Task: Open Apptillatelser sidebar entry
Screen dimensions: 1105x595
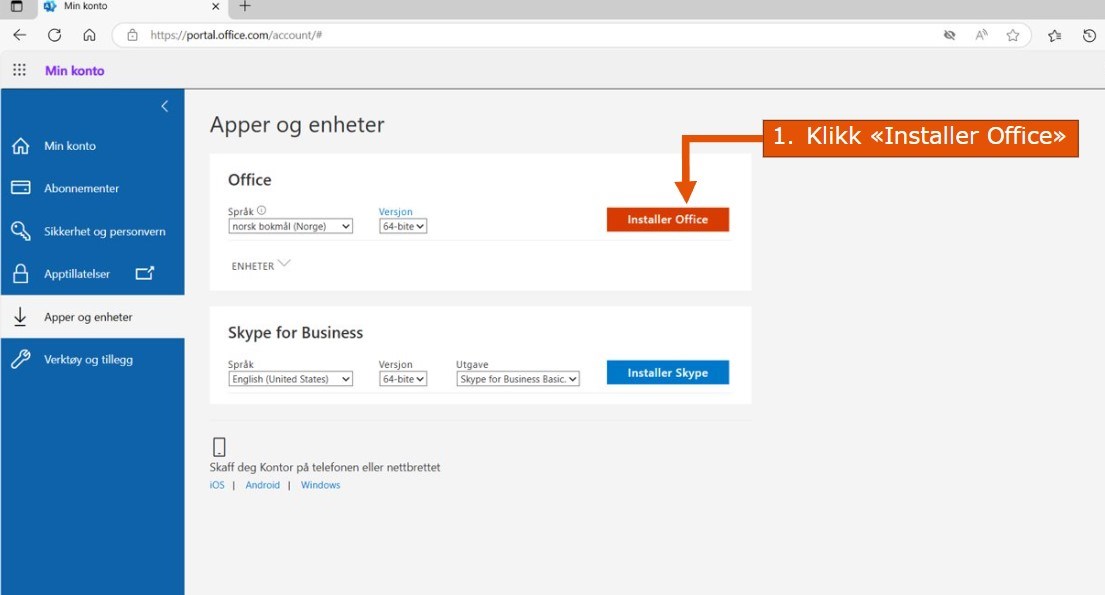Action: coord(92,274)
